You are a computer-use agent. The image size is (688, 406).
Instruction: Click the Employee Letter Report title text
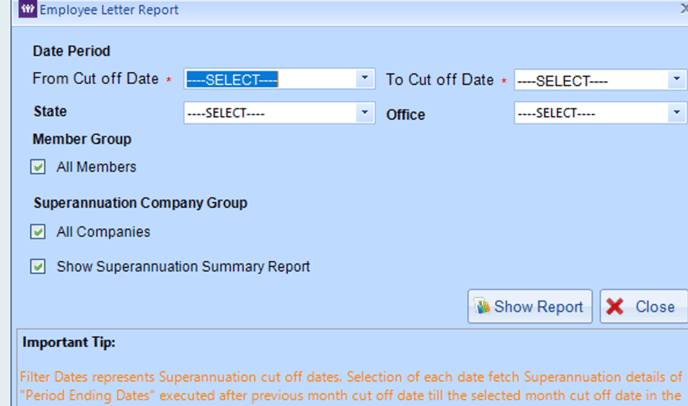click(109, 10)
